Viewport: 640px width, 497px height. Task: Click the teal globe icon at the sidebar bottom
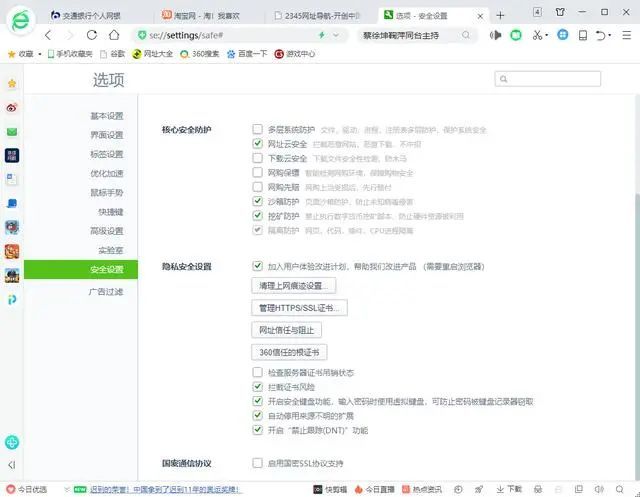point(12,442)
